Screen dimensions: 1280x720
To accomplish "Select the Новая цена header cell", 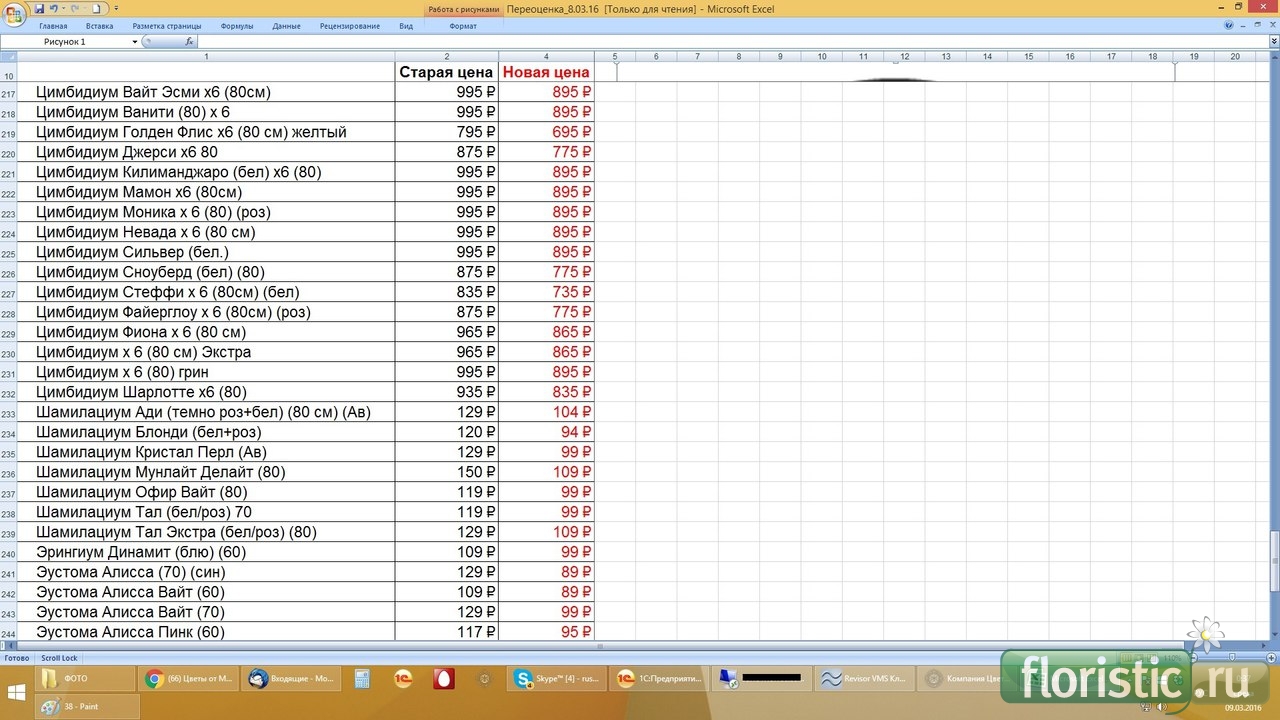I will [546, 72].
